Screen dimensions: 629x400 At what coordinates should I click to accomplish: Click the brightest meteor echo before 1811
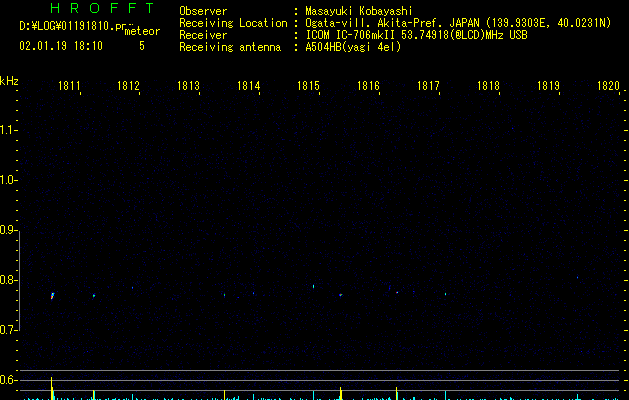(52, 296)
